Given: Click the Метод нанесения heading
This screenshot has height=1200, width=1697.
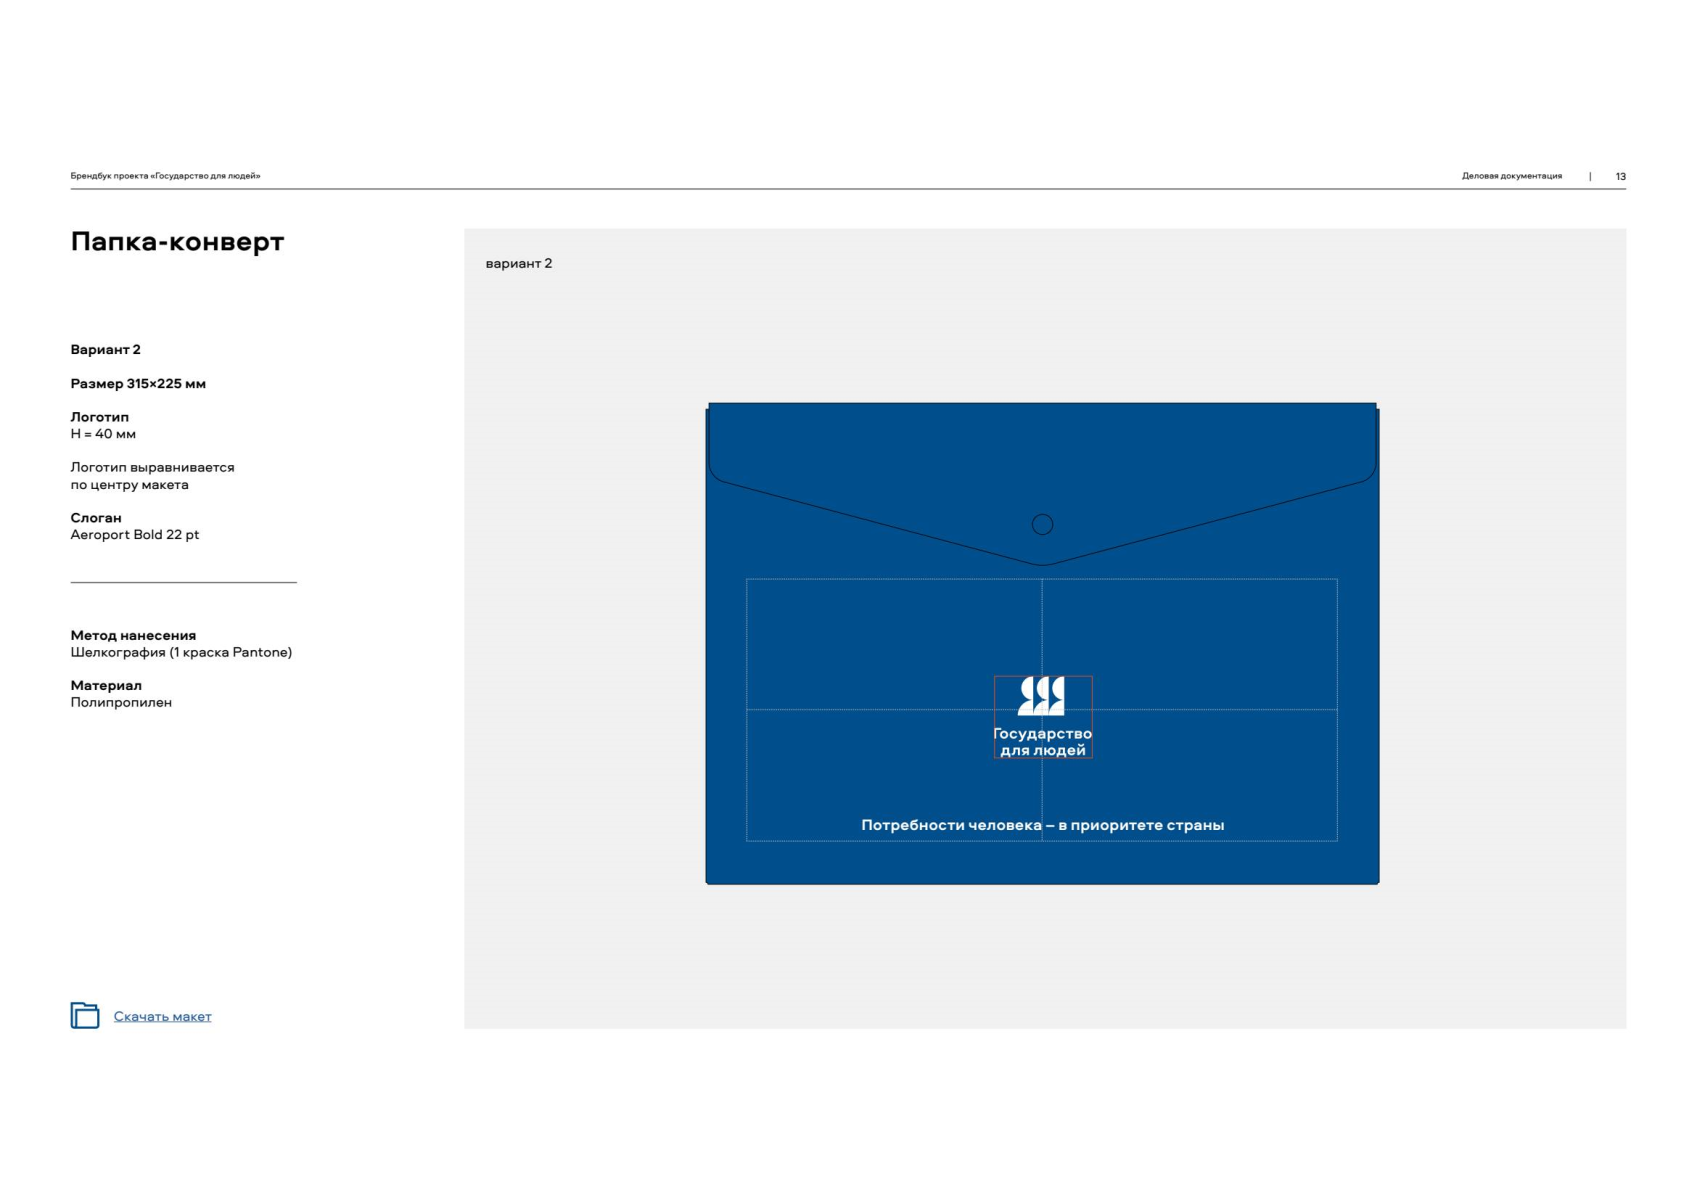Looking at the screenshot, I should 133,635.
